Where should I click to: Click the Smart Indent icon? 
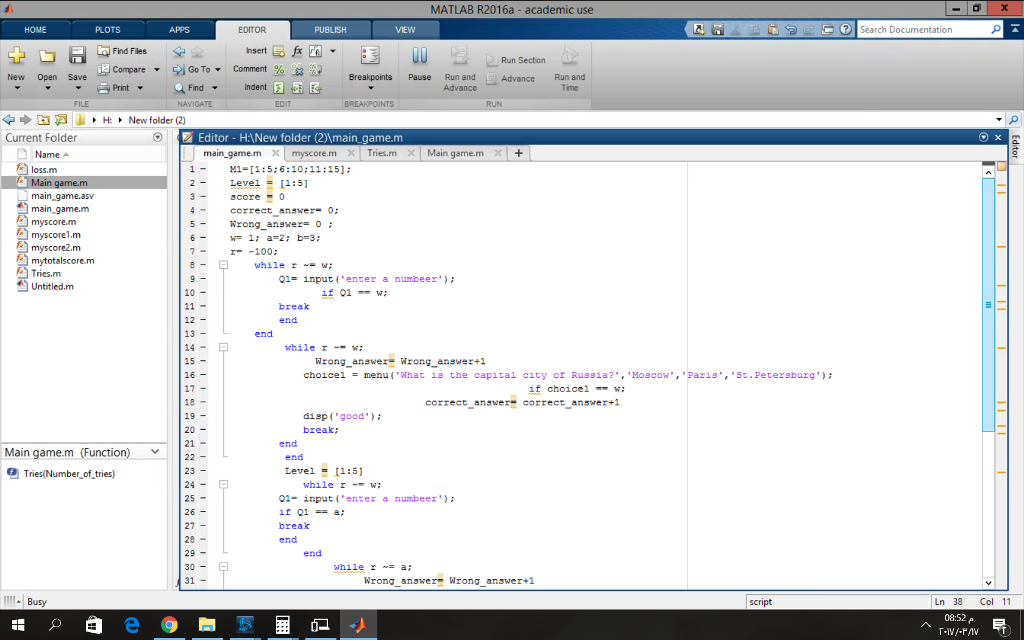[x=279, y=88]
